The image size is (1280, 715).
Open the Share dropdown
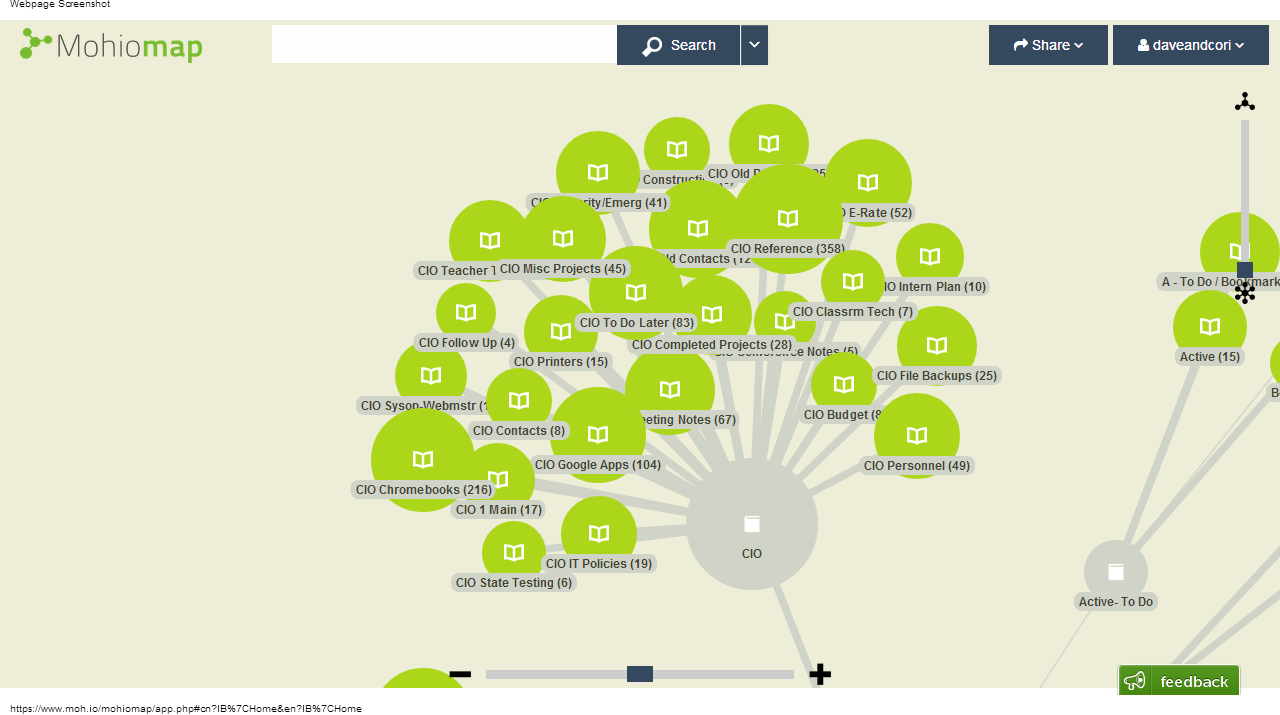pyautogui.click(x=1048, y=44)
